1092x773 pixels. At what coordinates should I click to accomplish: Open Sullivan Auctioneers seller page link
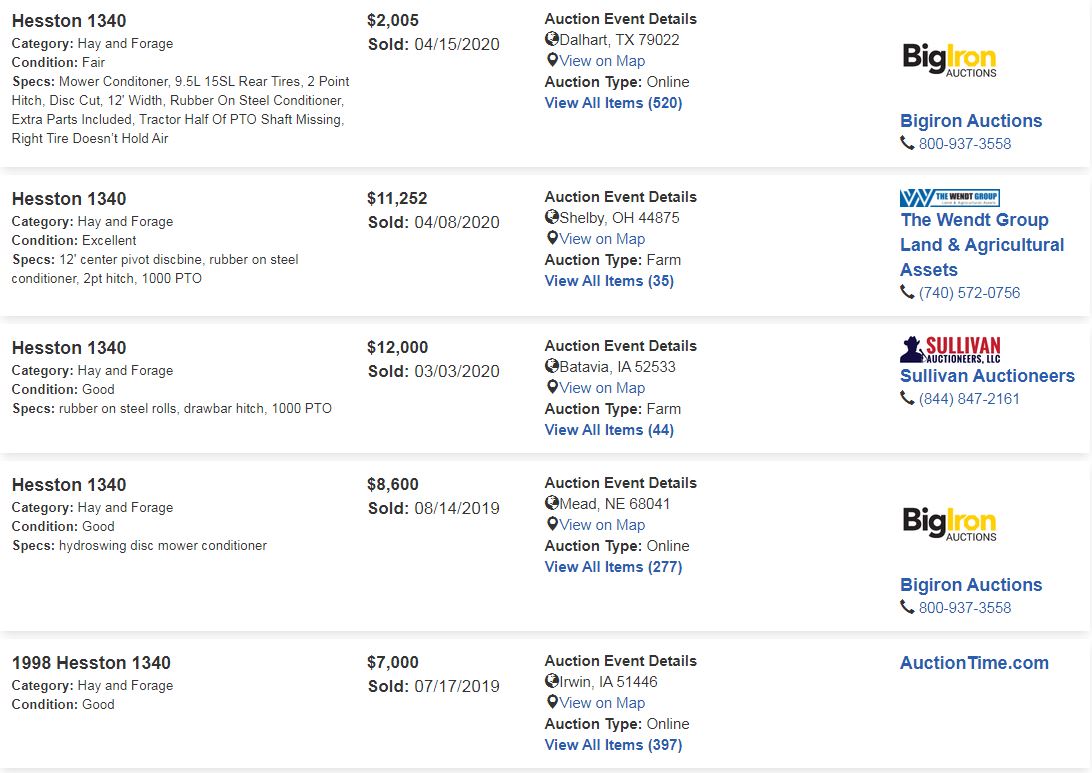click(x=987, y=376)
